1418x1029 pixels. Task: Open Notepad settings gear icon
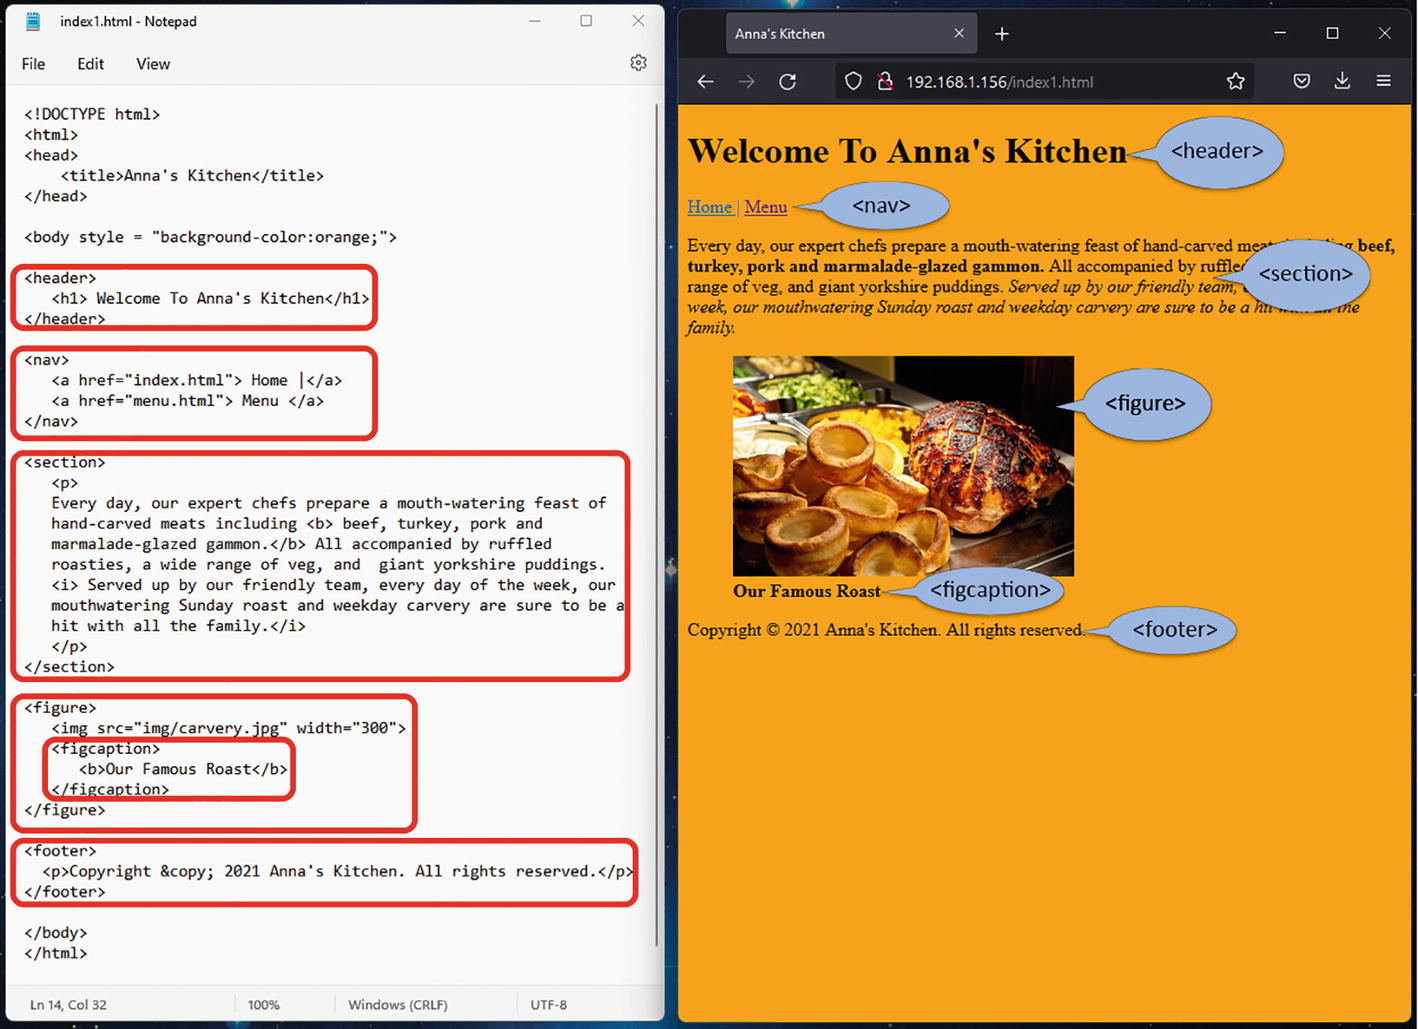[638, 63]
